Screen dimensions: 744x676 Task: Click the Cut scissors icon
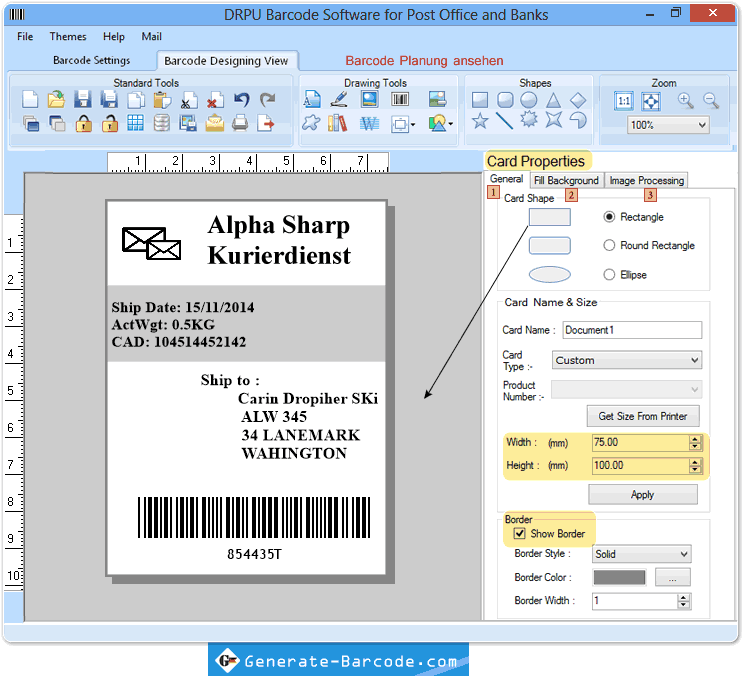188,100
